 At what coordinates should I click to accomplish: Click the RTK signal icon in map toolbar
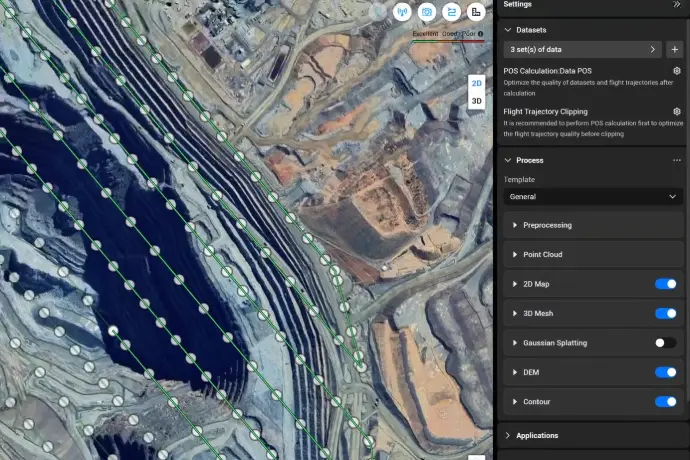(404, 12)
